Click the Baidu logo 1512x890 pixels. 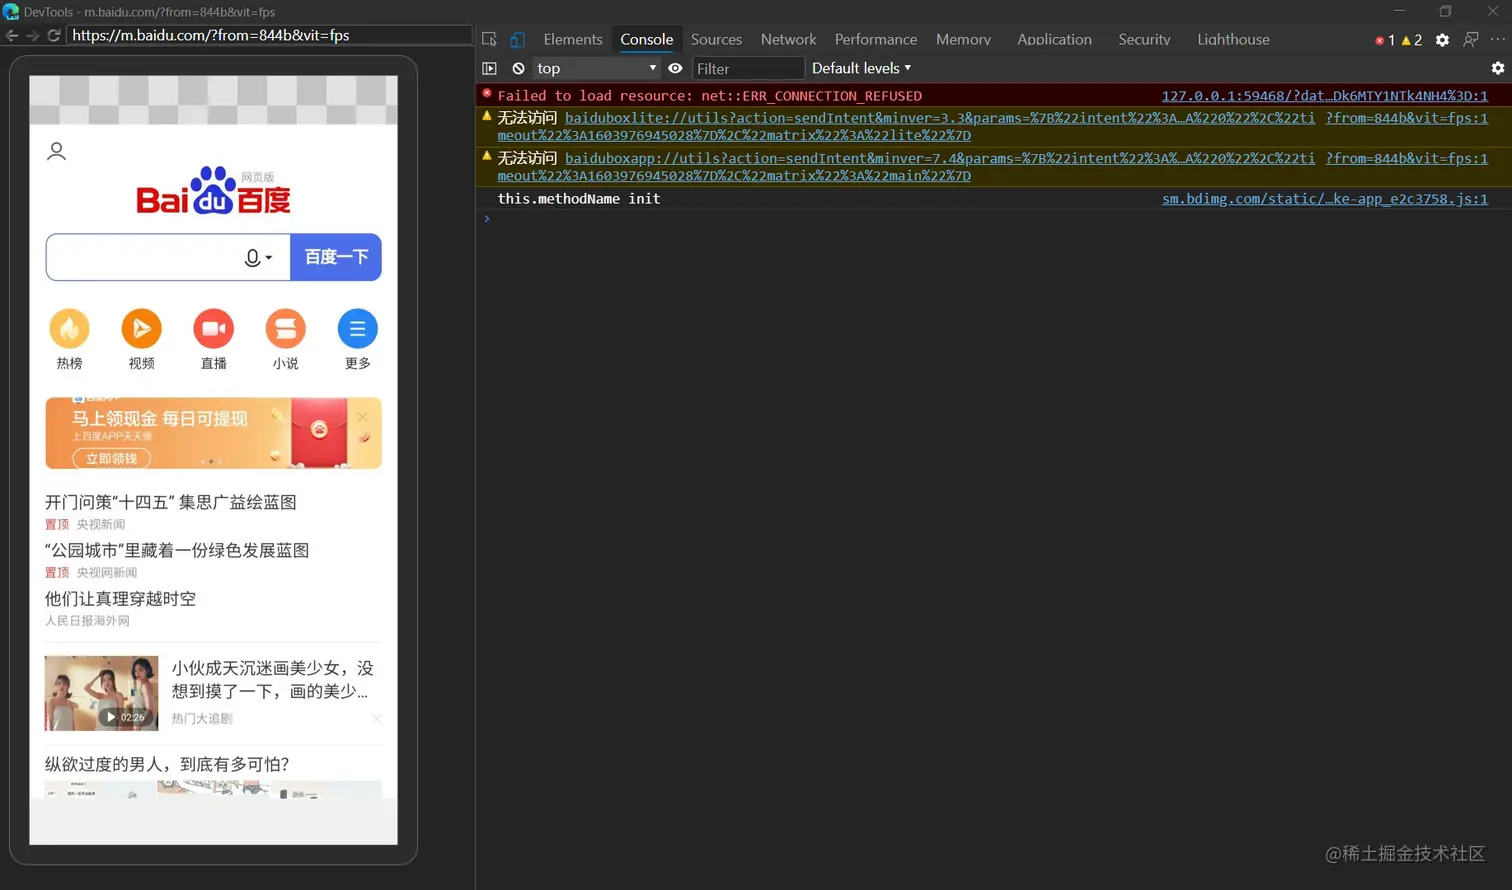213,190
